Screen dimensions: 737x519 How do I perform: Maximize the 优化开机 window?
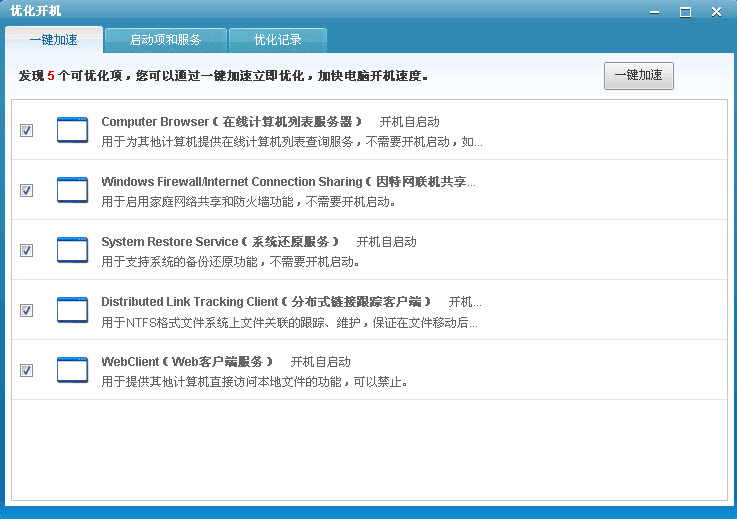[685, 12]
